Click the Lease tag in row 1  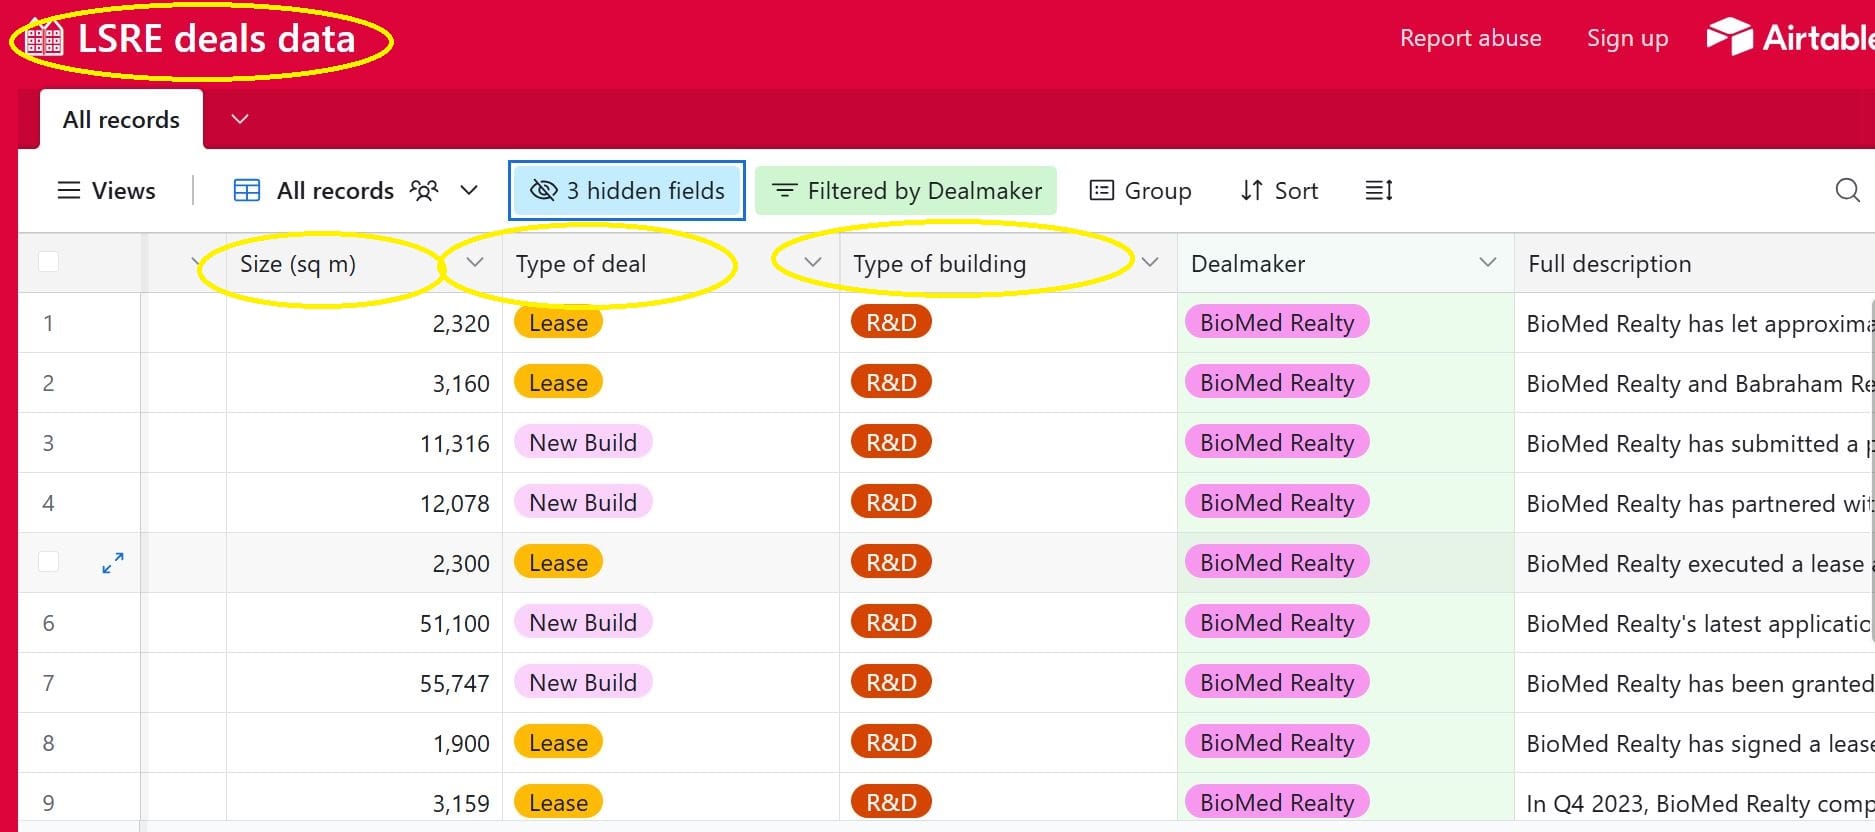[x=558, y=322]
